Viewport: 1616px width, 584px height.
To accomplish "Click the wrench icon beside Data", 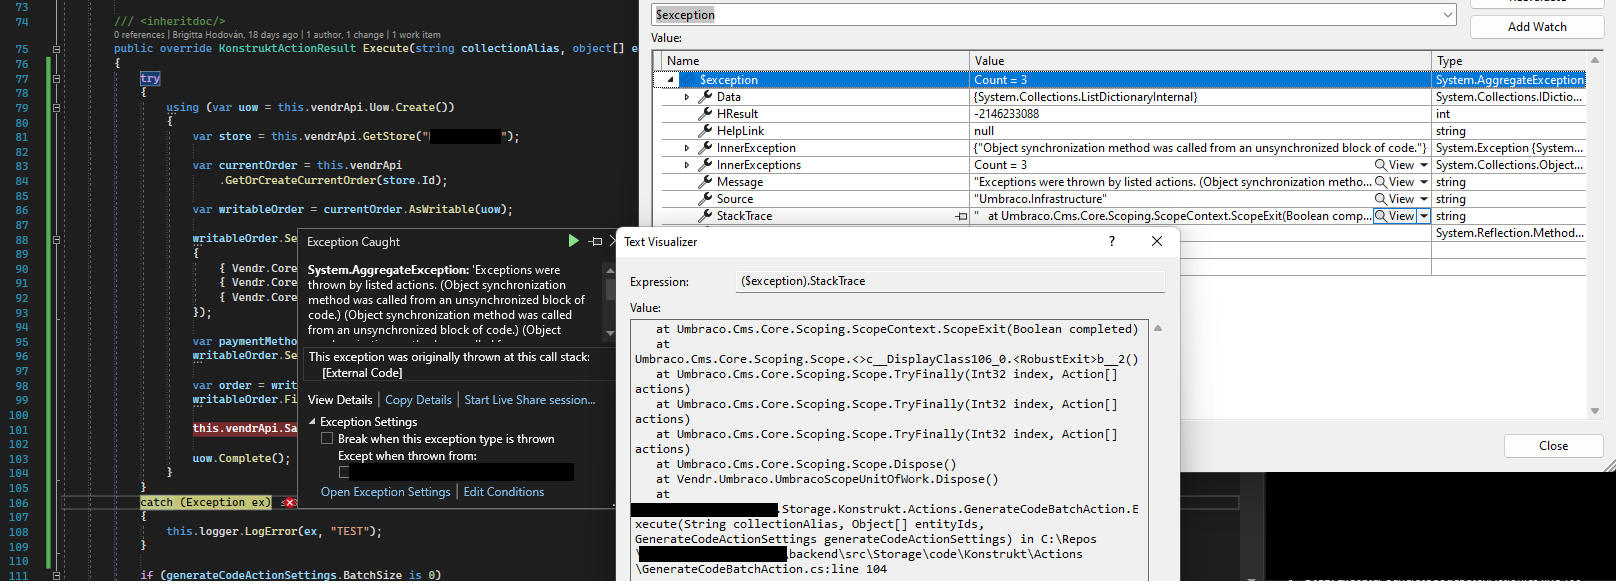I will [705, 97].
